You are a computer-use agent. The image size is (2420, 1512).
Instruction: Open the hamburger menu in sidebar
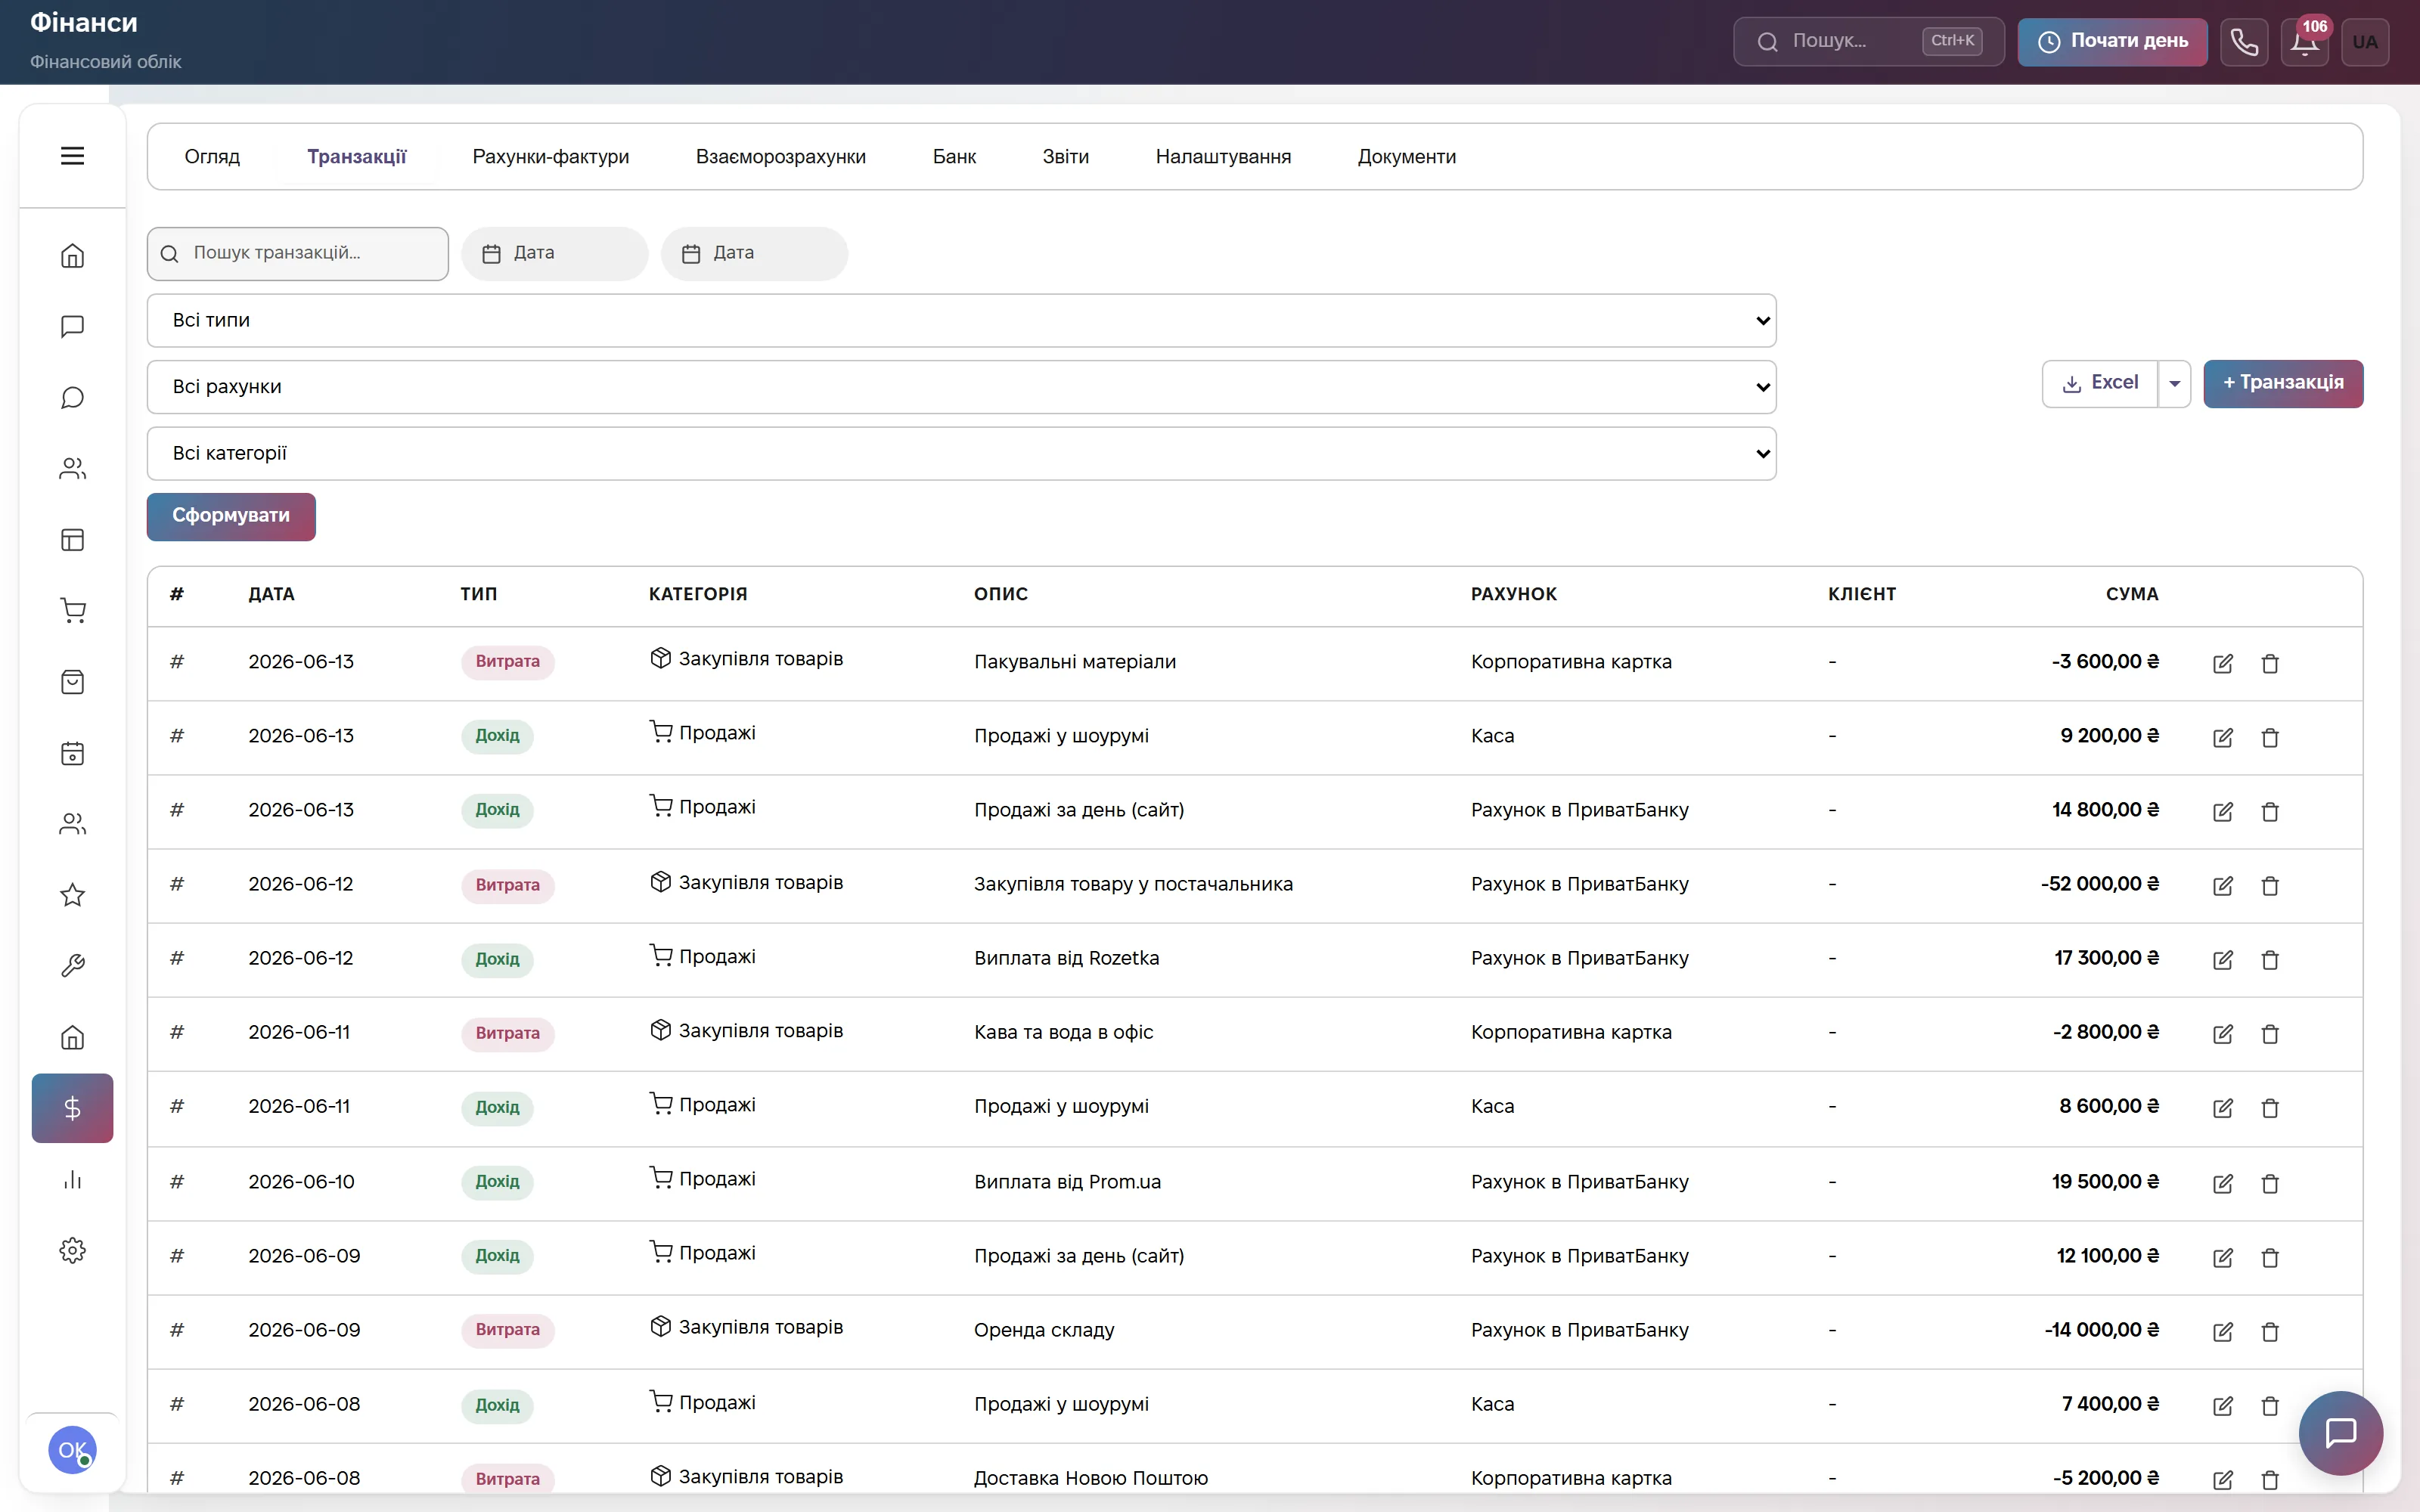pos(72,156)
